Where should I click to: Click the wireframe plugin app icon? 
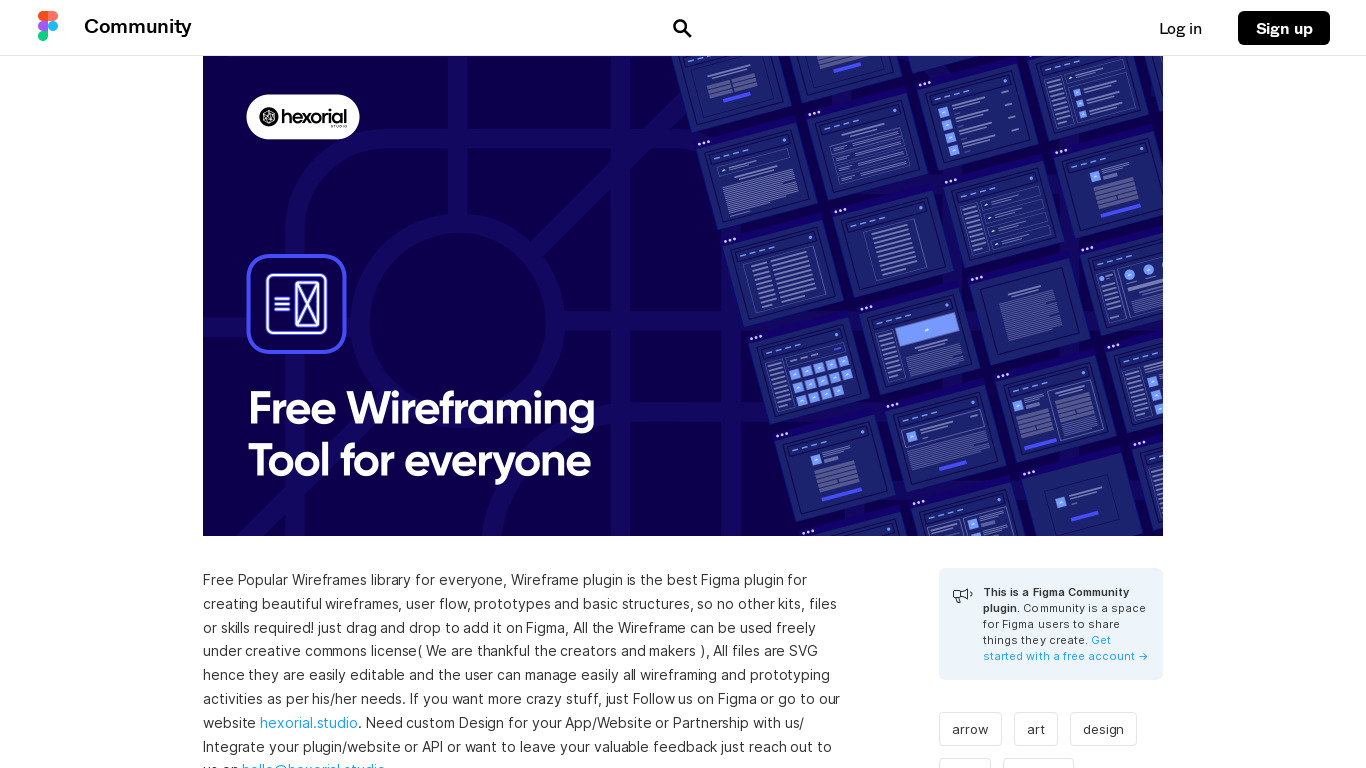297,304
